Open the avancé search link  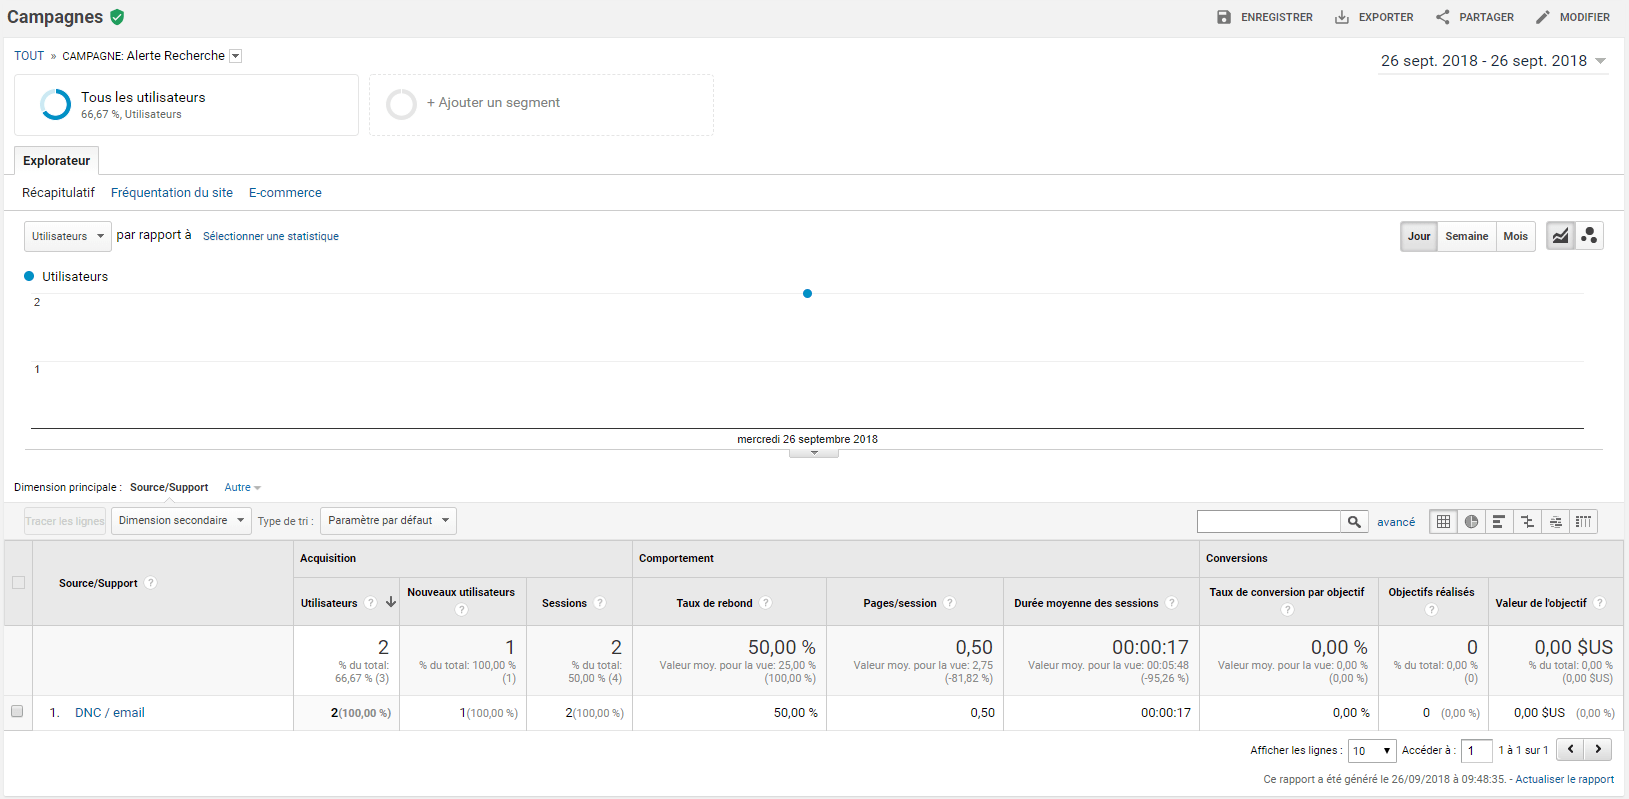[1396, 522]
